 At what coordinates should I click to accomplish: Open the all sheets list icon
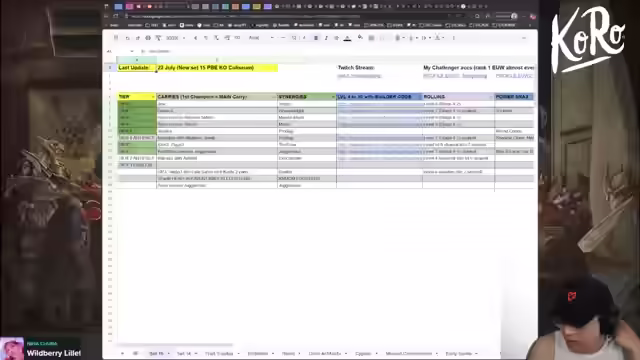coord(136,353)
